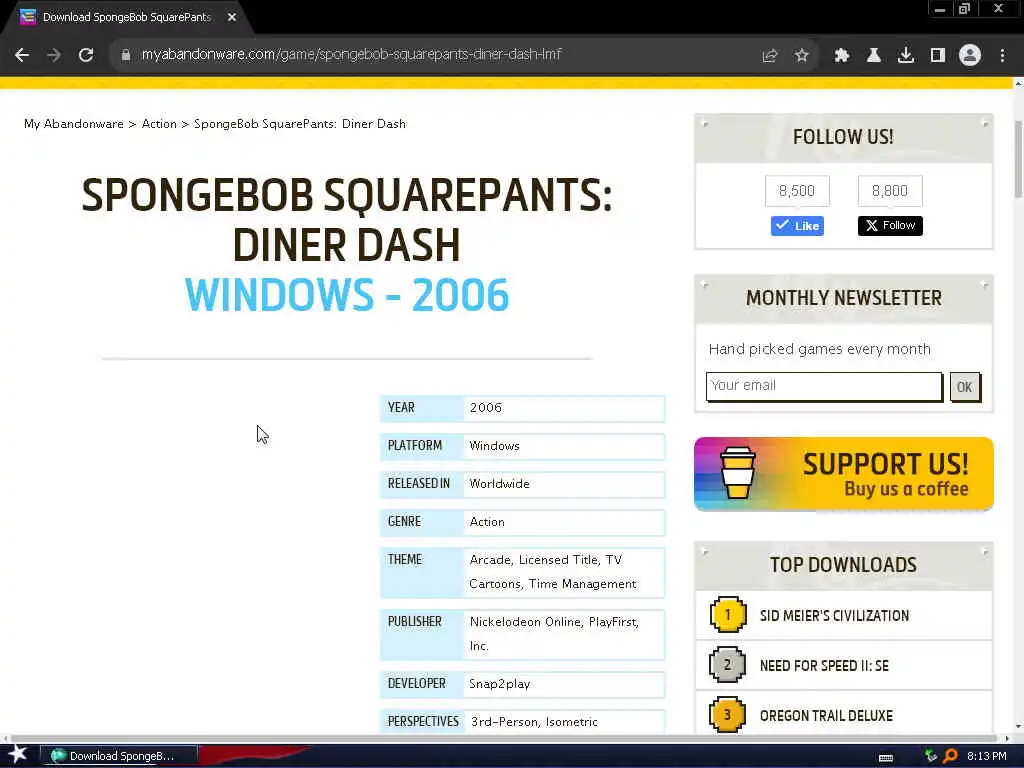Image resolution: width=1024 pixels, height=768 pixels.
Task: Close the Download SpongeBob tab
Action: point(232,18)
